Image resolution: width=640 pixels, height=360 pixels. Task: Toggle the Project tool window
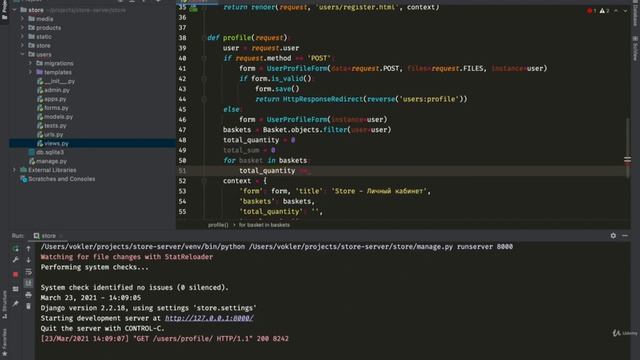4,11
